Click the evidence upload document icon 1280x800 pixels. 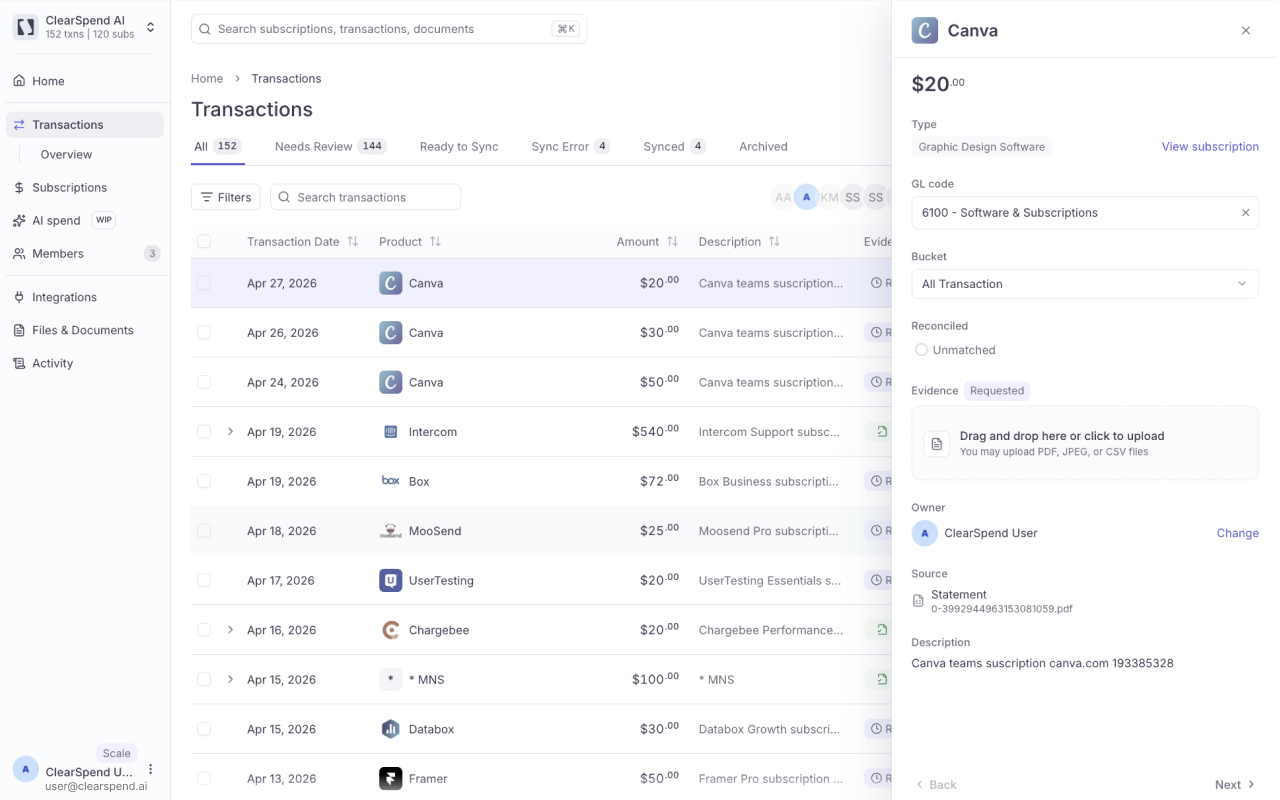(937, 444)
